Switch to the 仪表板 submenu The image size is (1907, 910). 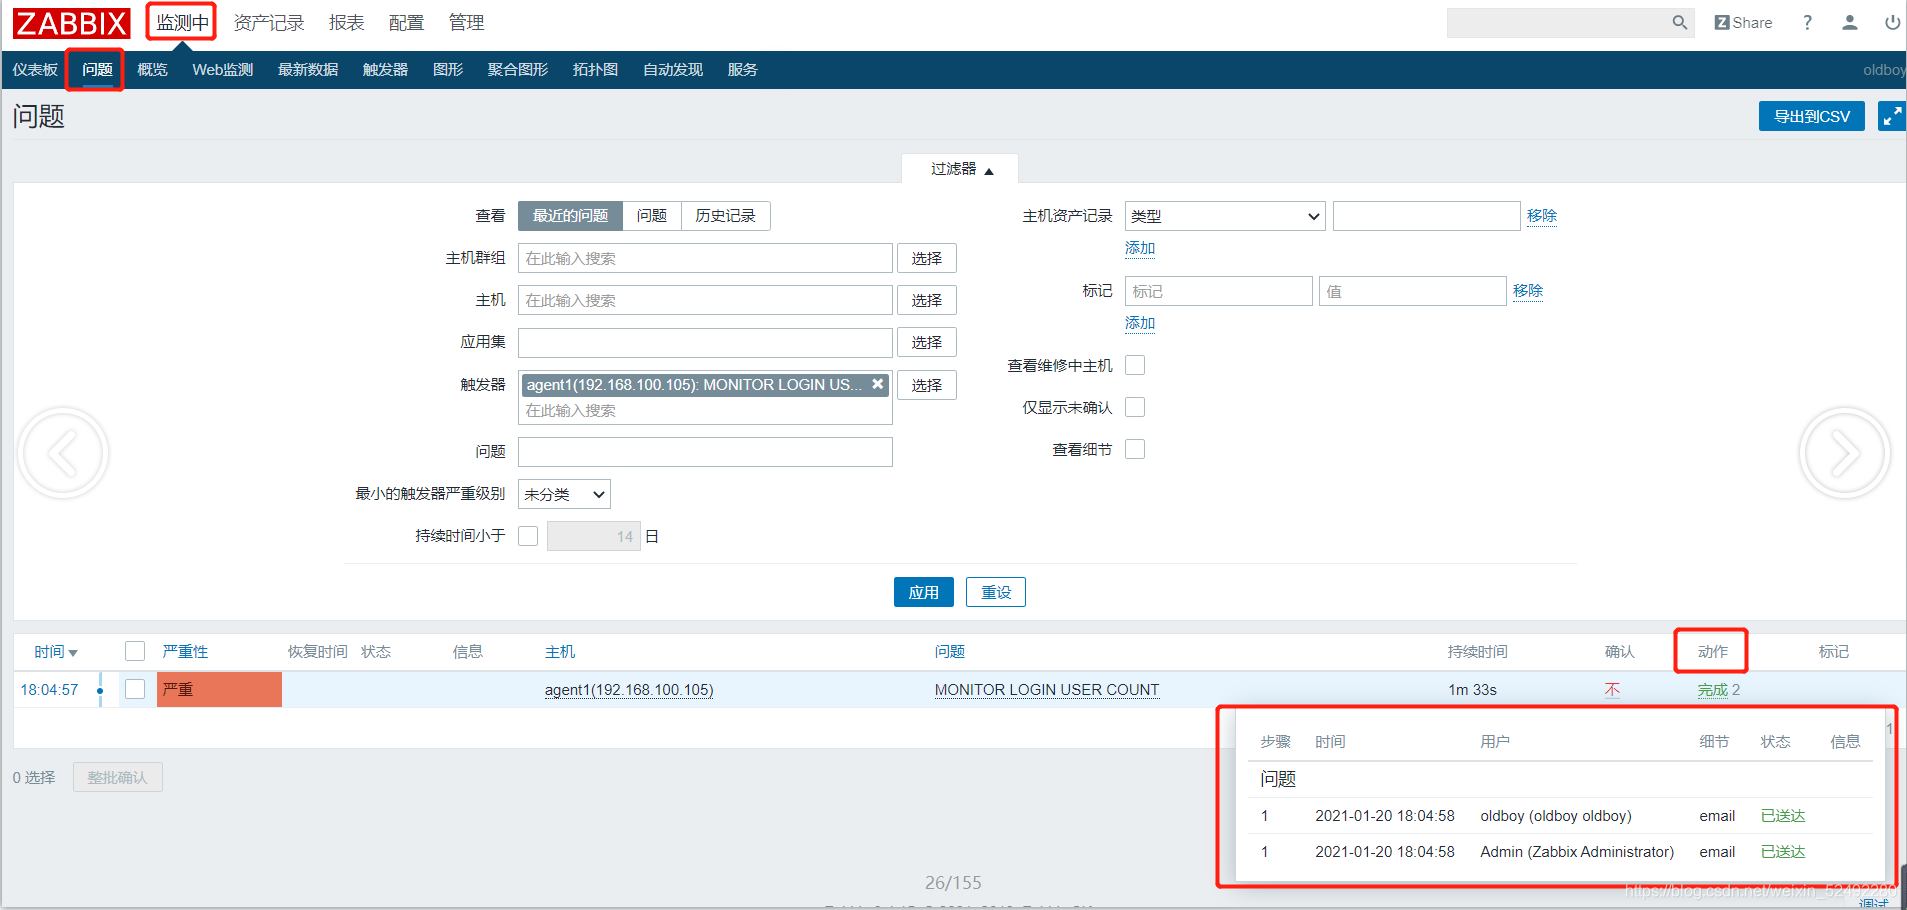(x=35, y=69)
